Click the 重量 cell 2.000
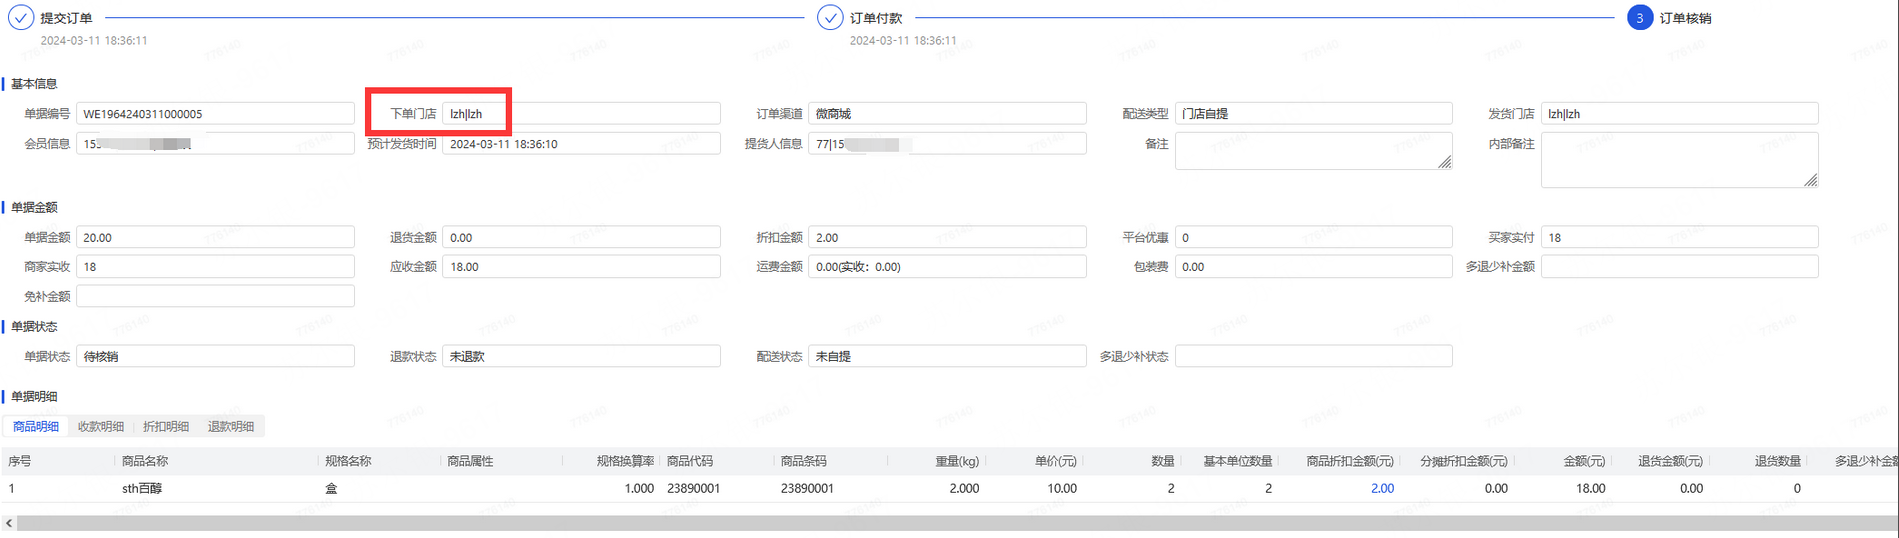Viewport: 1899px width, 538px height. (x=964, y=489)
